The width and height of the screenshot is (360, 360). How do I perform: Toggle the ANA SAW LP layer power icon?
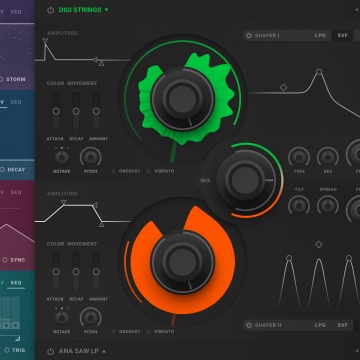pyautogui.click(x=50, y=351)
